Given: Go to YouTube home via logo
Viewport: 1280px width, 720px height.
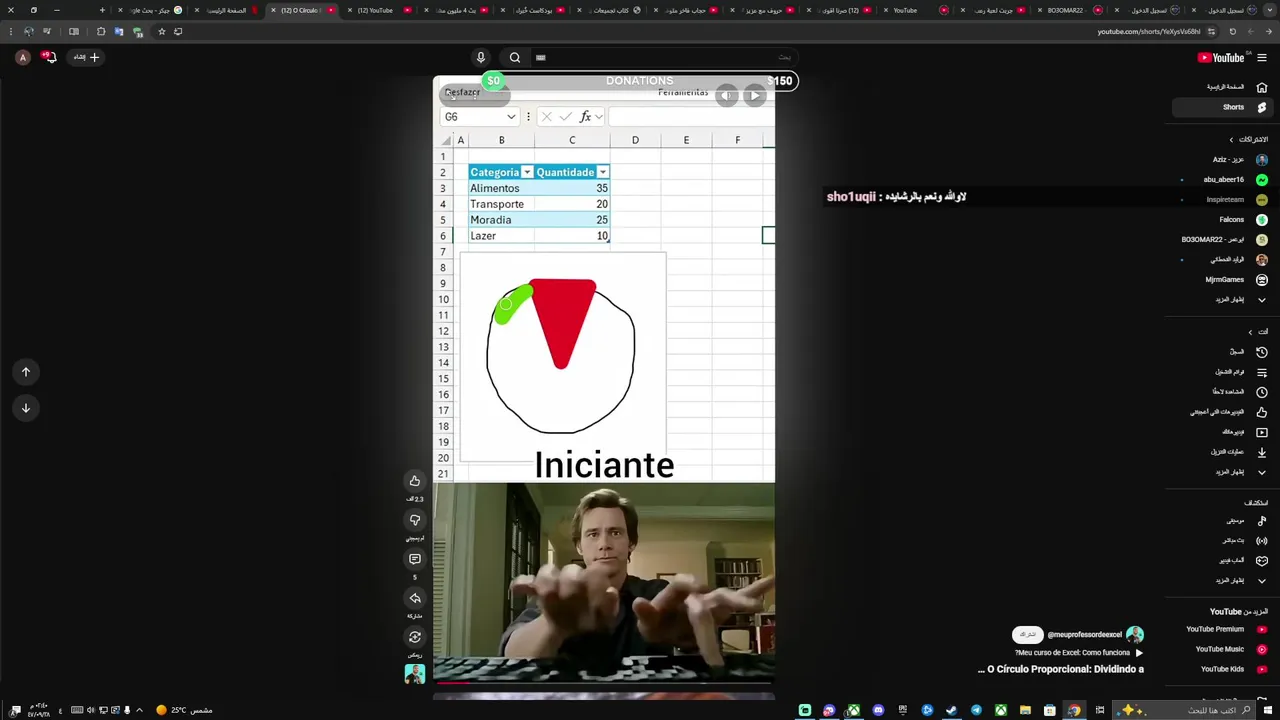Looking at the screenshot, I should 1221,58.
